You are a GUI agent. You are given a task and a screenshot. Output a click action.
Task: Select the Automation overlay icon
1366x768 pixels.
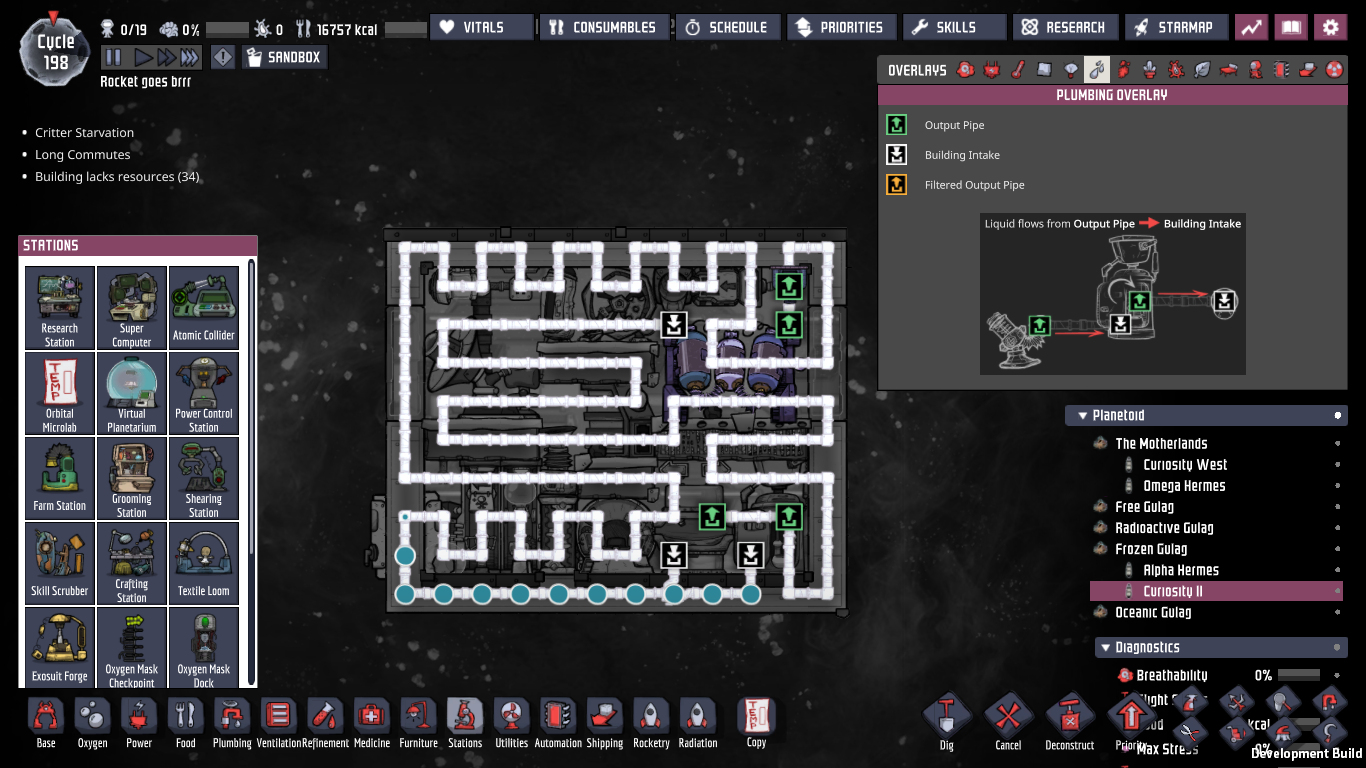(1281, 70)
